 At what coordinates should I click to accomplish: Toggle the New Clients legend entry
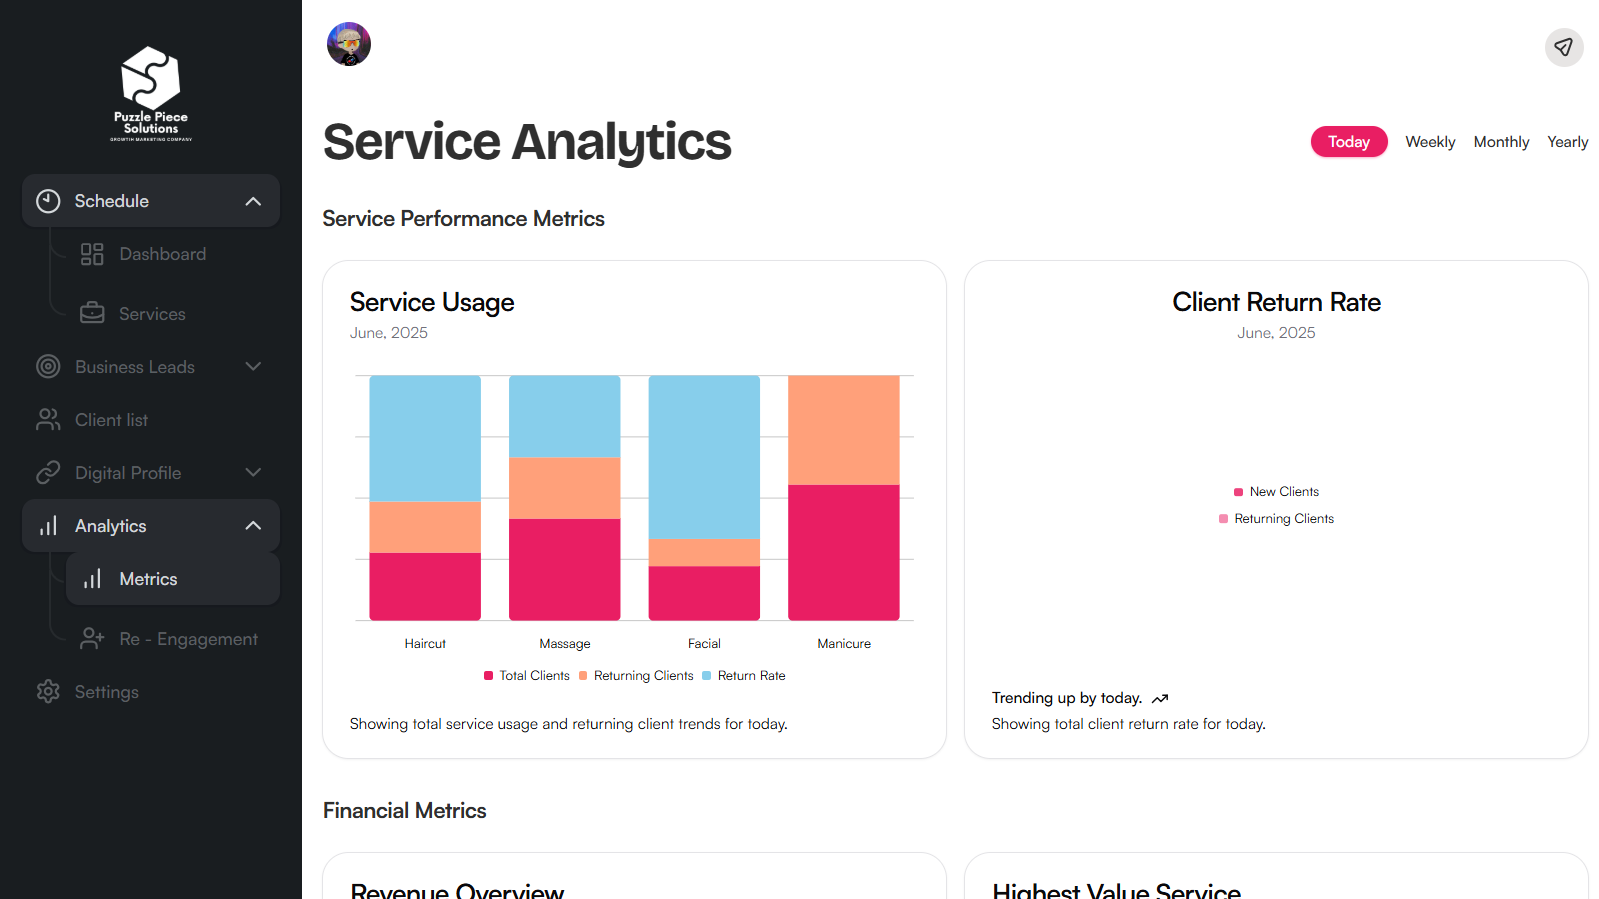click(1277, 491)
